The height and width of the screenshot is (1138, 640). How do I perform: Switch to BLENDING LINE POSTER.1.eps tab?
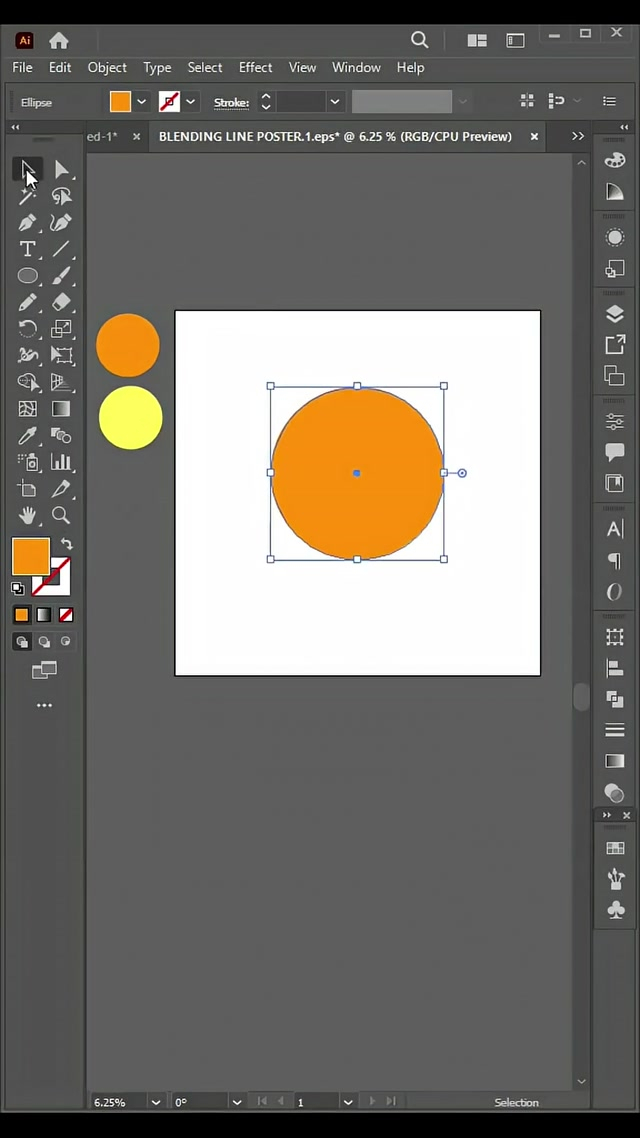[x=335, y=136]
